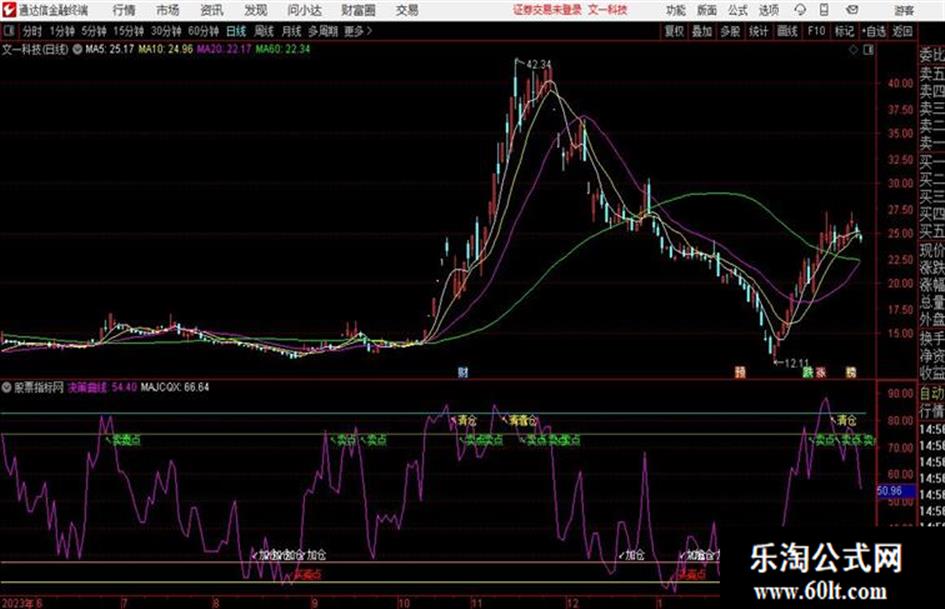Select the 月线 monthly period tab
The image size is (945, 609).
[292, 31]
